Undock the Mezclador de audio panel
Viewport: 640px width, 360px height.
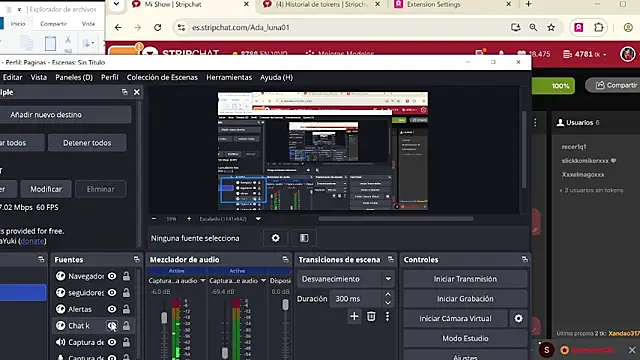[x=285, y=260]
